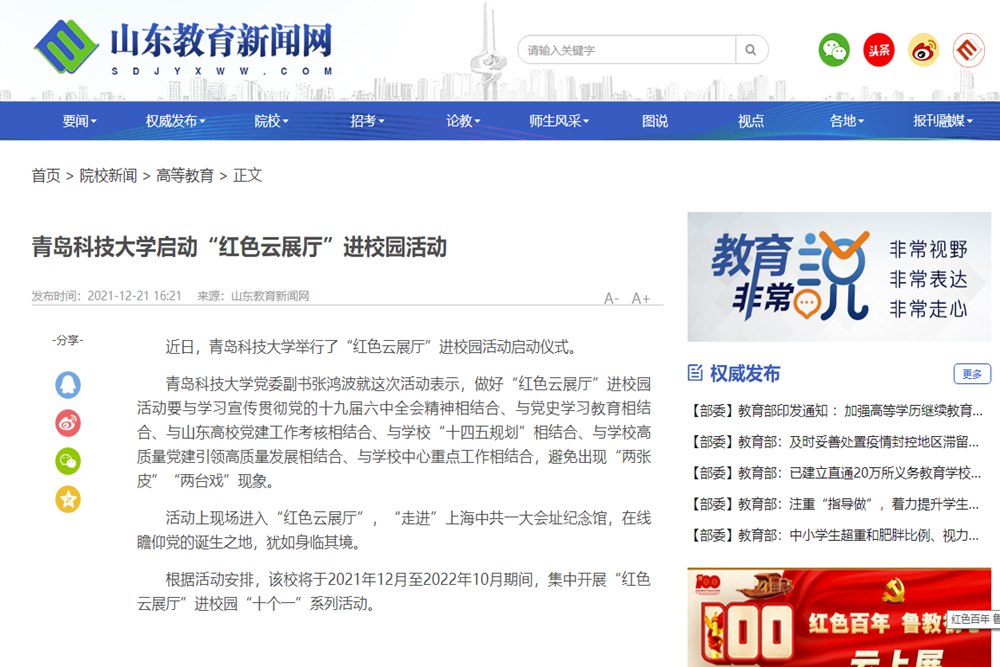Add to favorites with star icon
The height and width of the screenshot is (667, 1000).
point(68,499)
